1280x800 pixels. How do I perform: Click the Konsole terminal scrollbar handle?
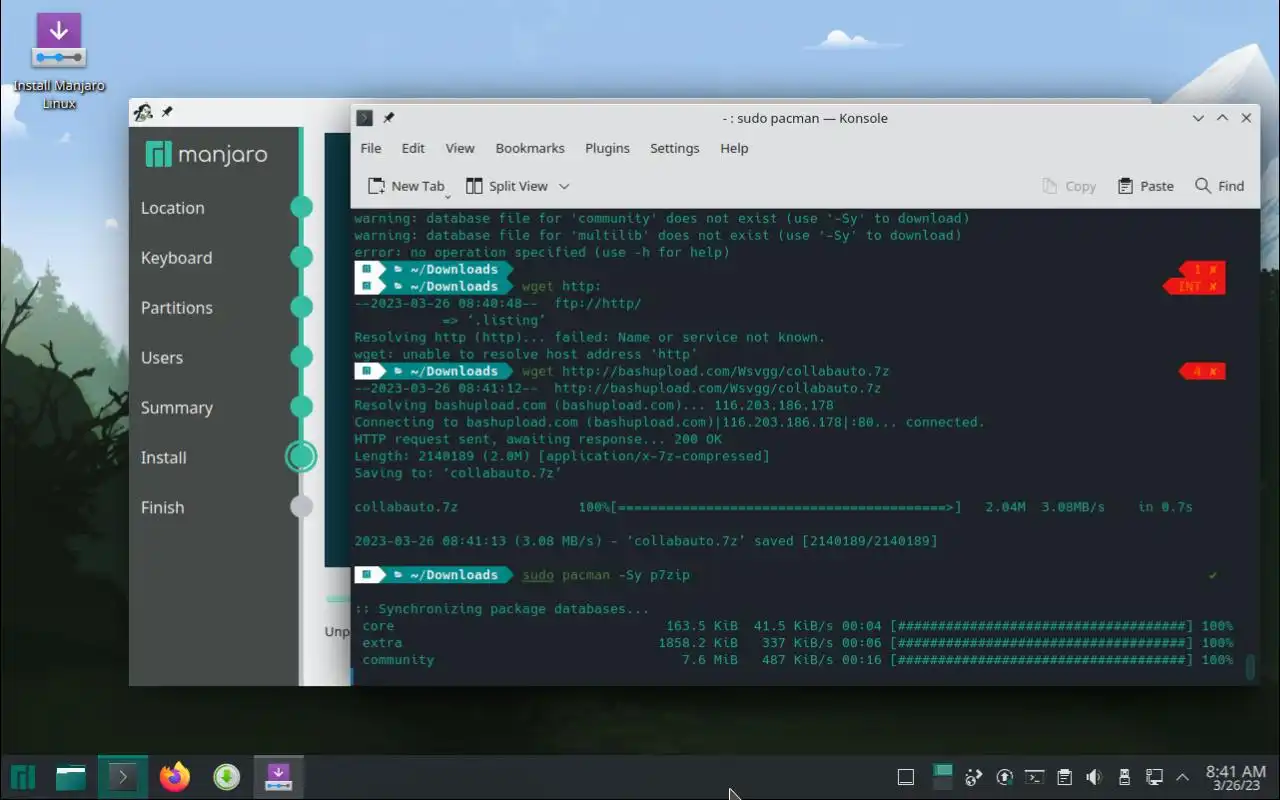click(1250, 666)
